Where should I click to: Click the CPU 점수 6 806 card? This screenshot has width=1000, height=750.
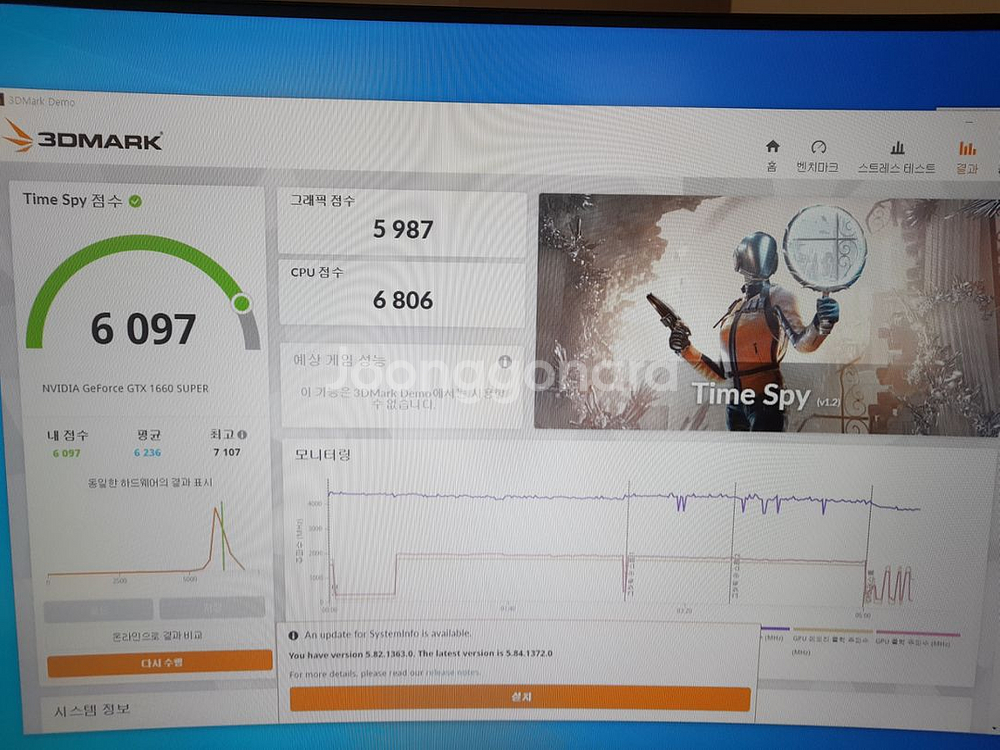pos(402,293)
